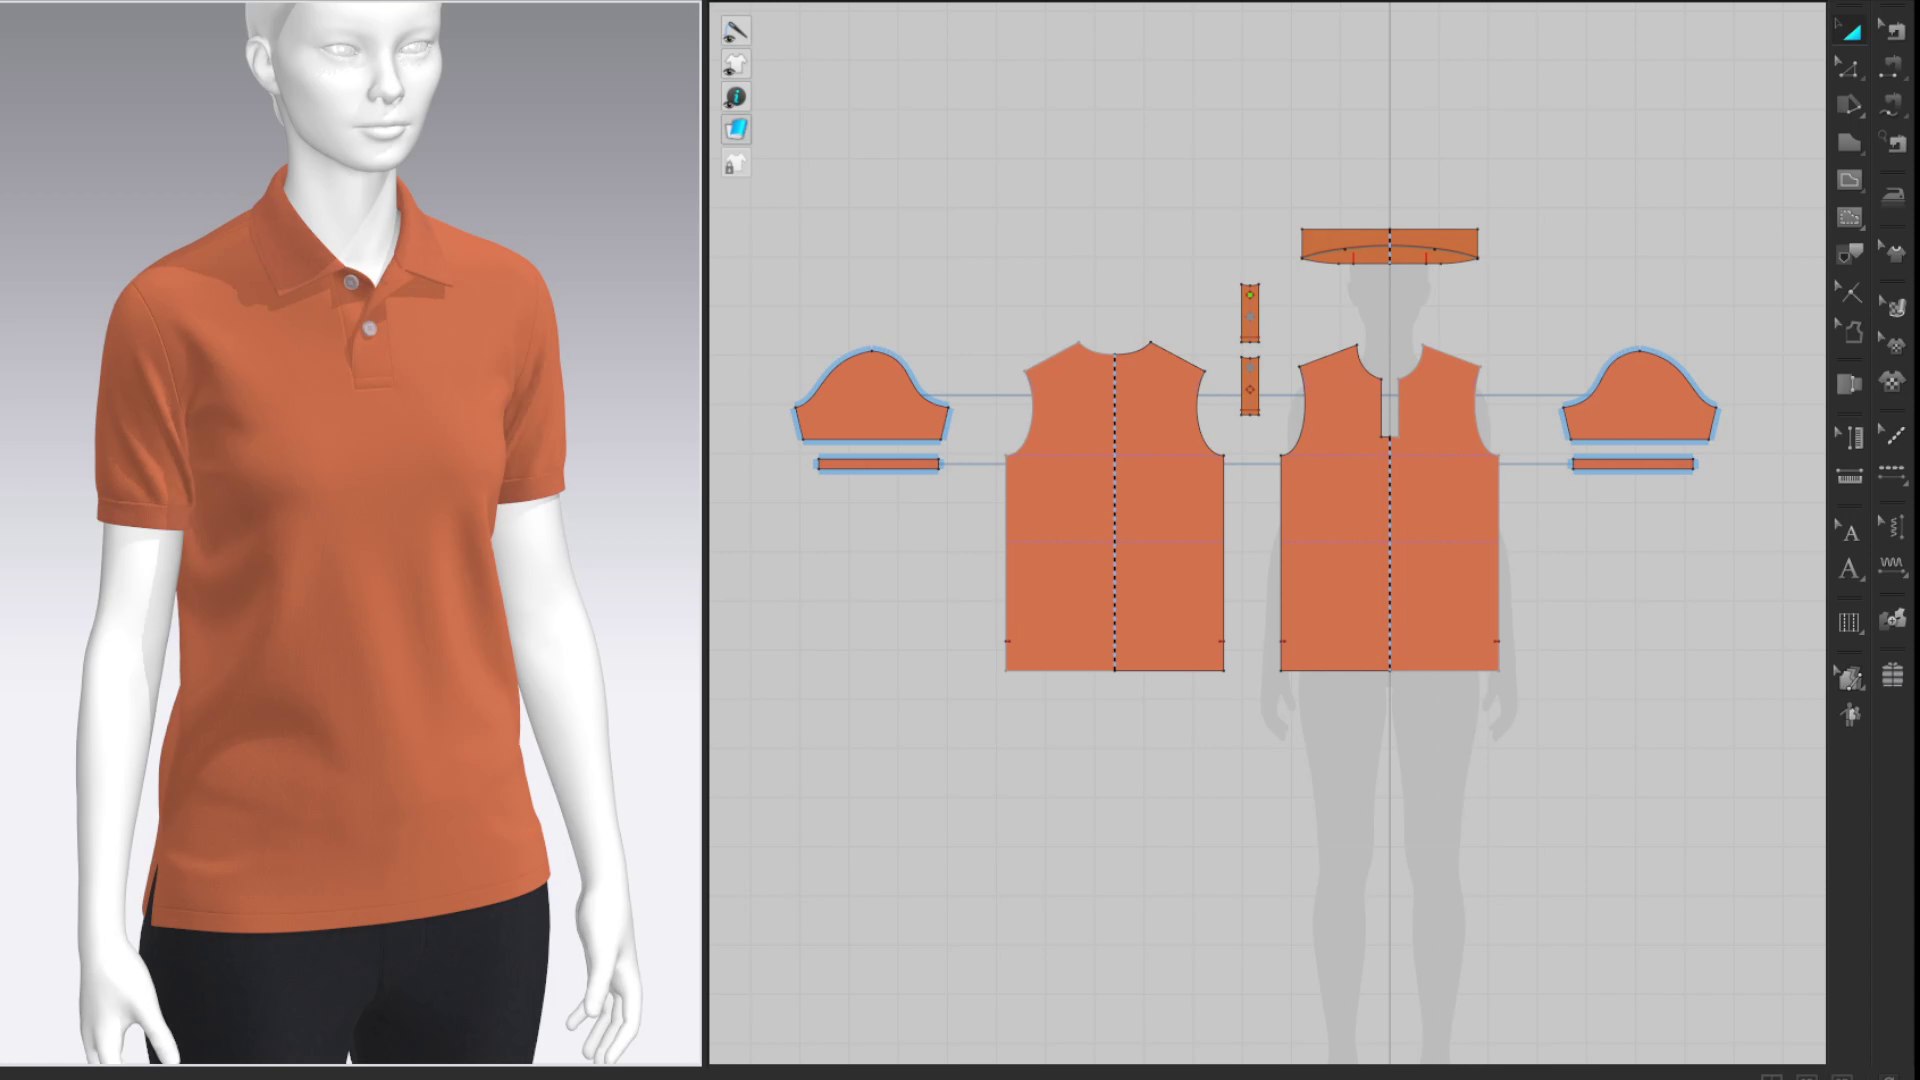Click the Set Sublayer patterns-with-plus tool
Screen dimensions: 1920x1080
1891,620
